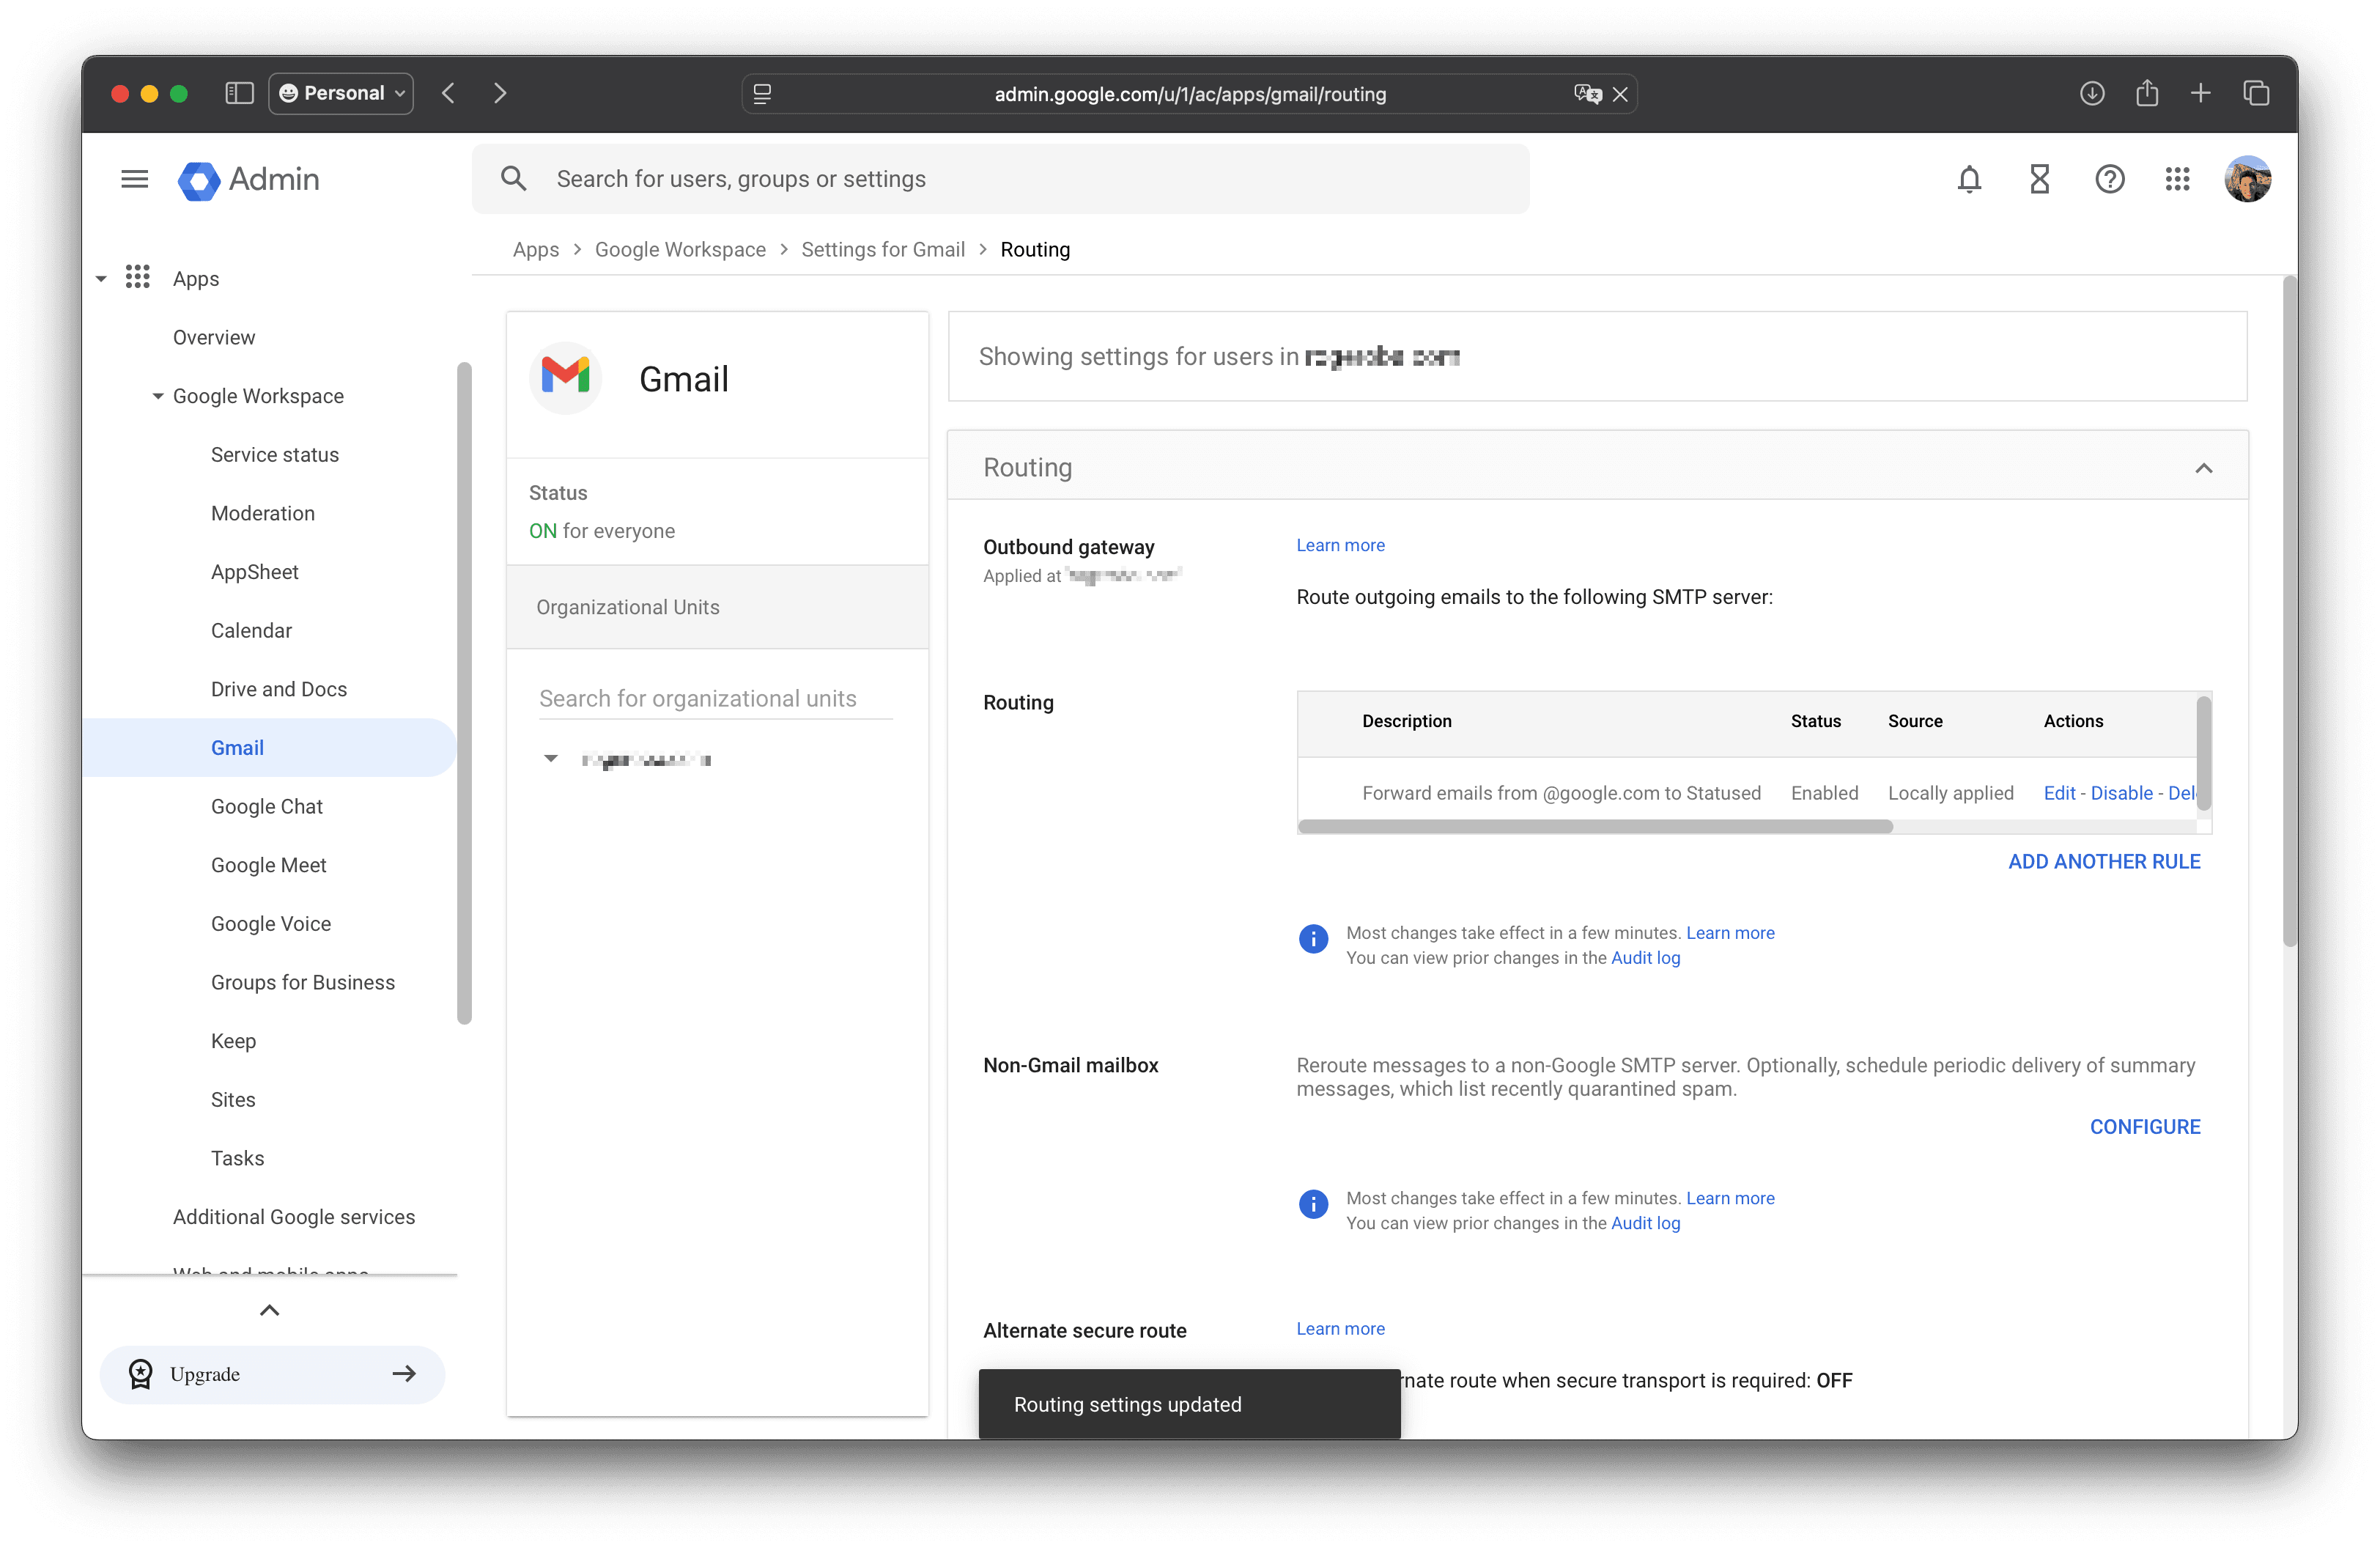Go to Settings for Gmail breadcrumb
The height and width of the screenshot is (1548, 2380).
coord(882,249)
